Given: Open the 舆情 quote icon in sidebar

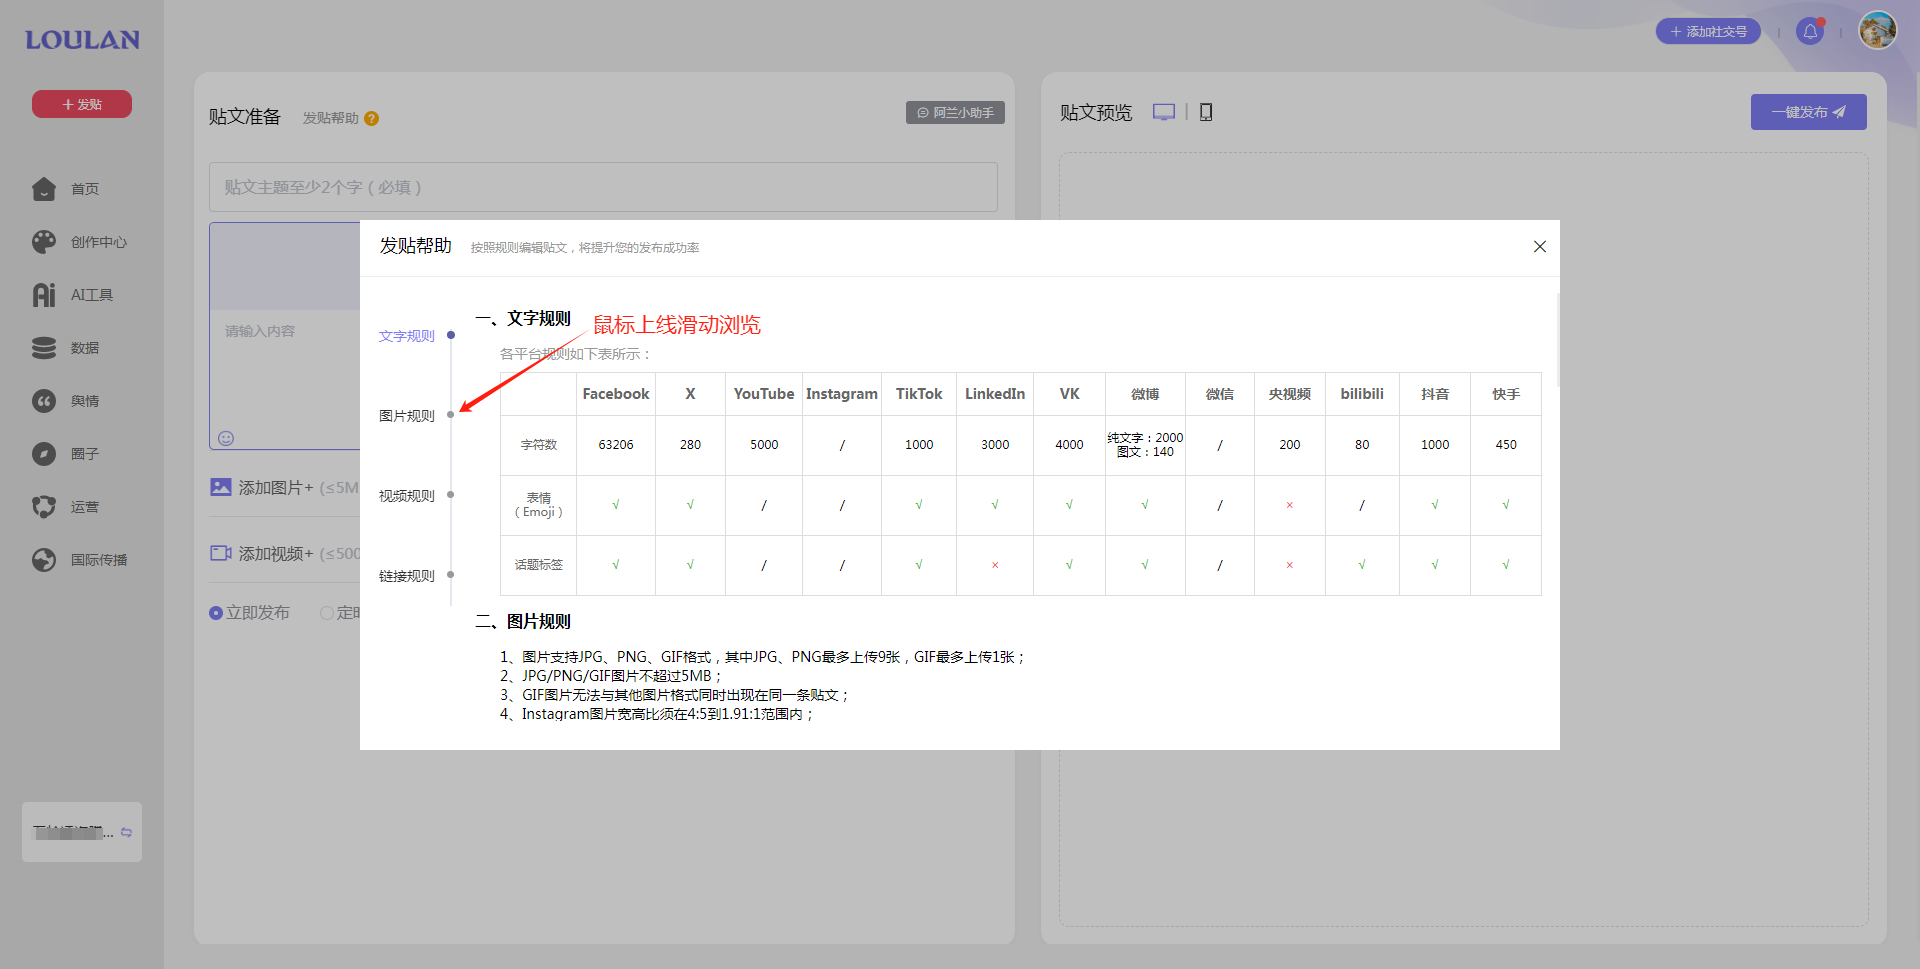Looking at the screenshot, I should point(44,401).
